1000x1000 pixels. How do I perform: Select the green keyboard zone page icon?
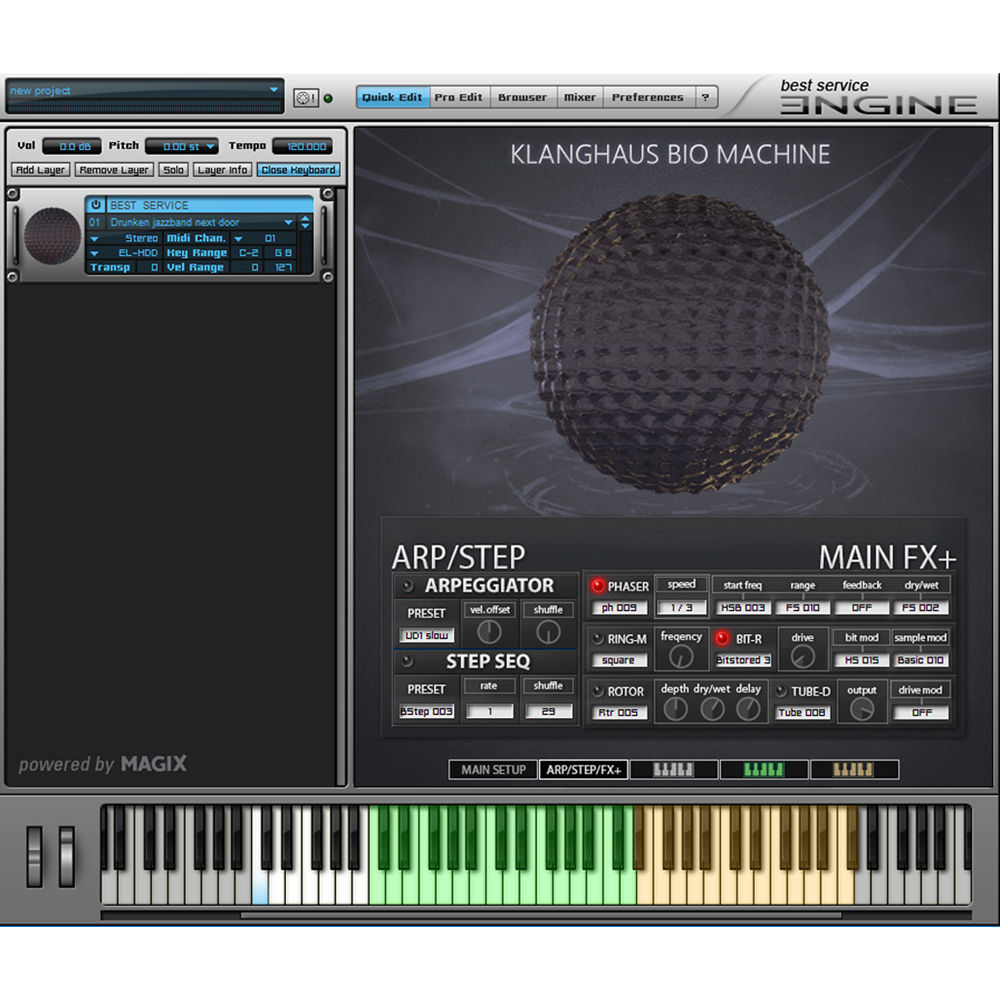tap(764, 770)
